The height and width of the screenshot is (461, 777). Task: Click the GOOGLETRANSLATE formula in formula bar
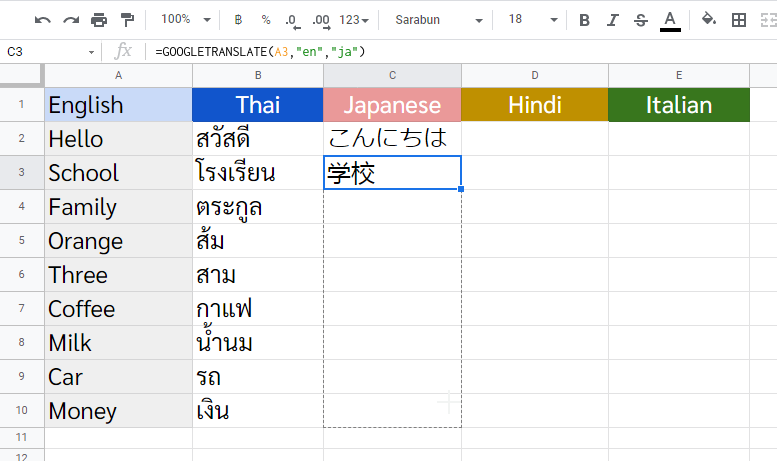(260, 52)
